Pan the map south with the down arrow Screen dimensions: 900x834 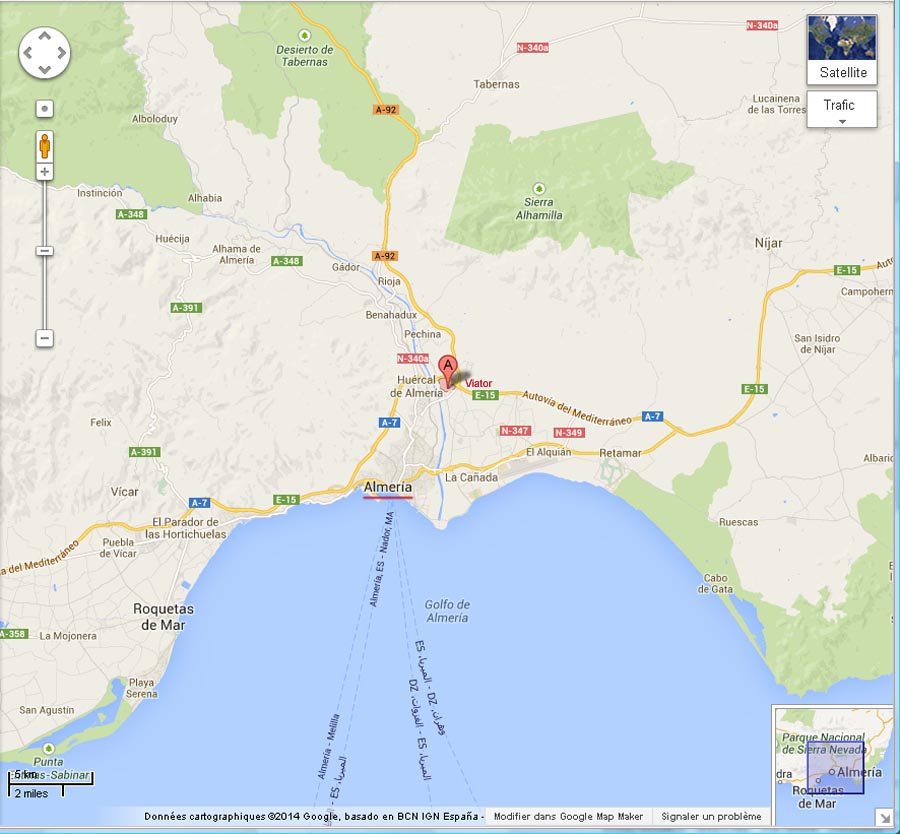point(44,69)
